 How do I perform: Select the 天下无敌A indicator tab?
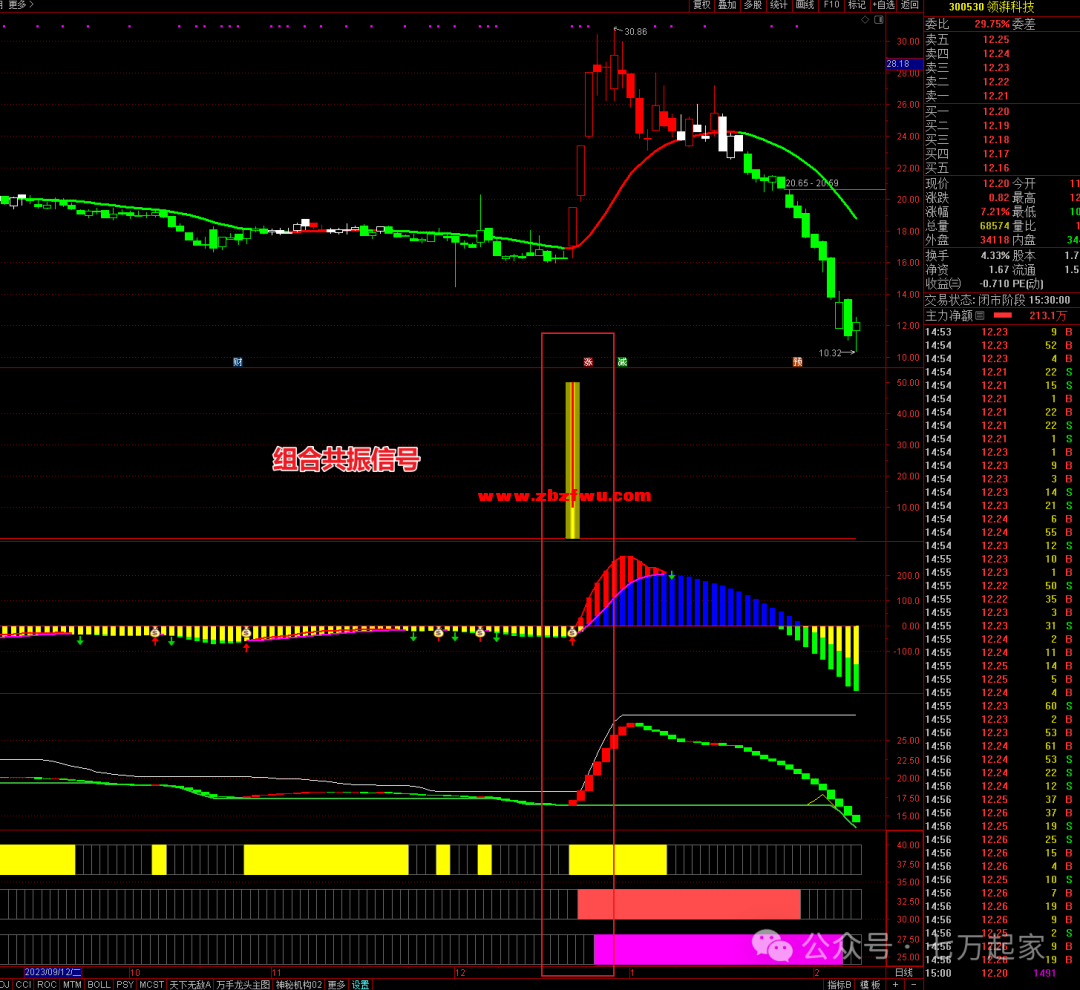[190, 984]
